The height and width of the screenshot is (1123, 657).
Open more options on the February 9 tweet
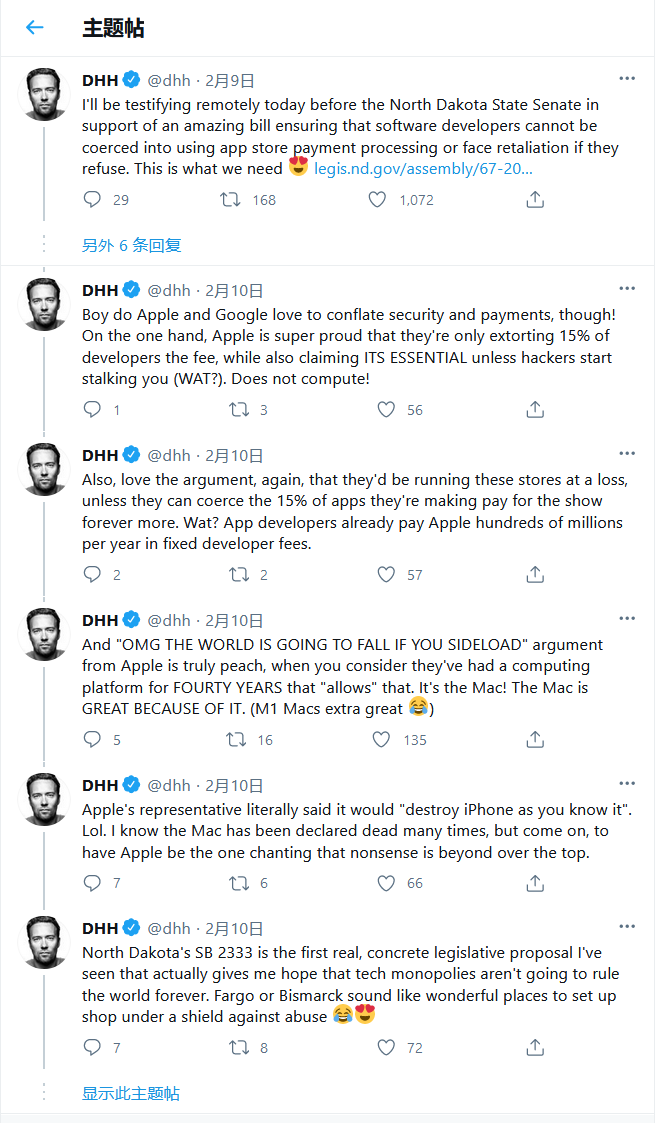(x=627, y=79)
